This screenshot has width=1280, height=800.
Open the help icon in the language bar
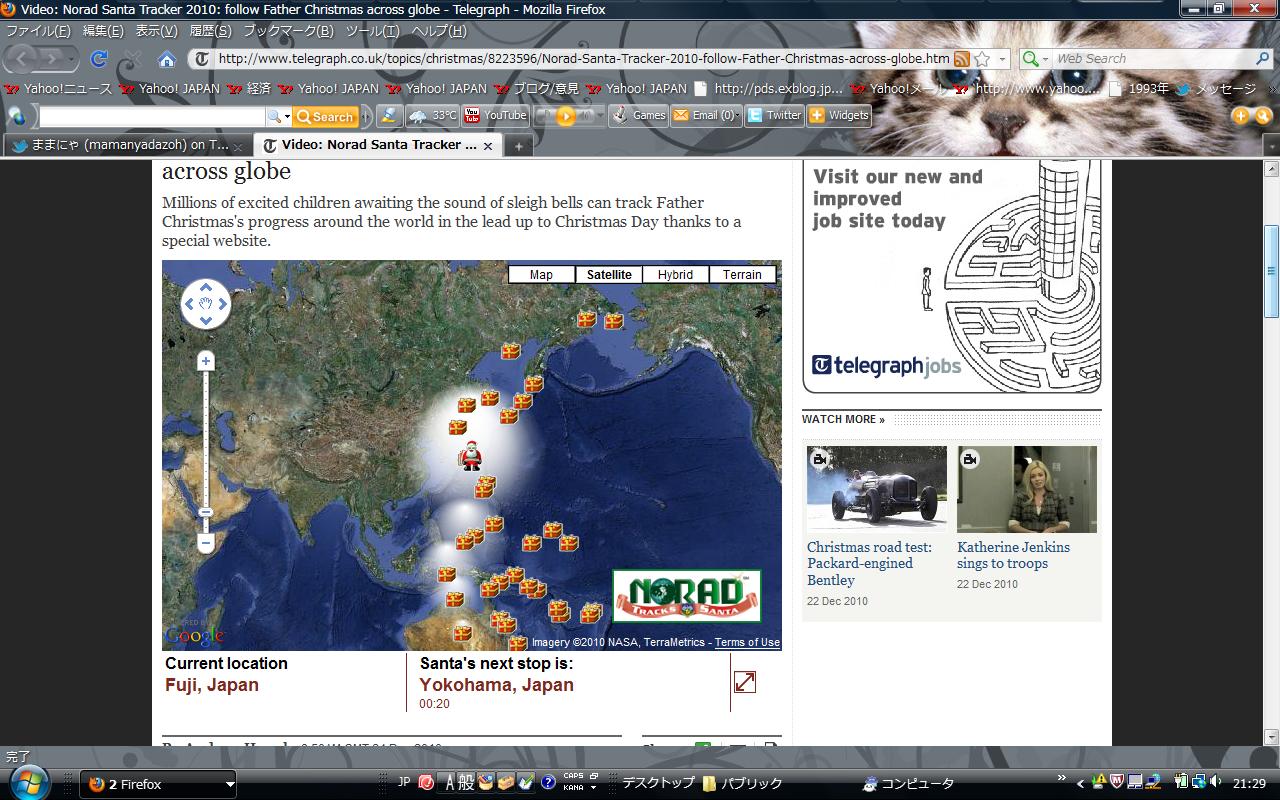(x=548, y=783)
